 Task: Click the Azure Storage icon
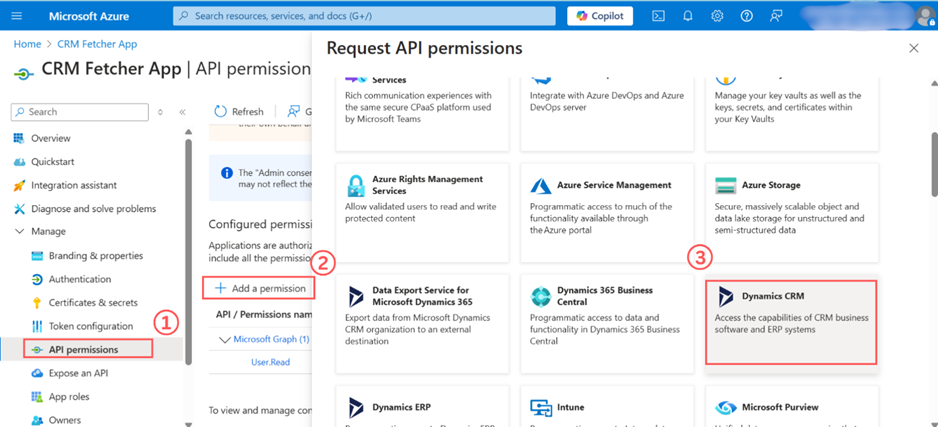click(726, 185)
